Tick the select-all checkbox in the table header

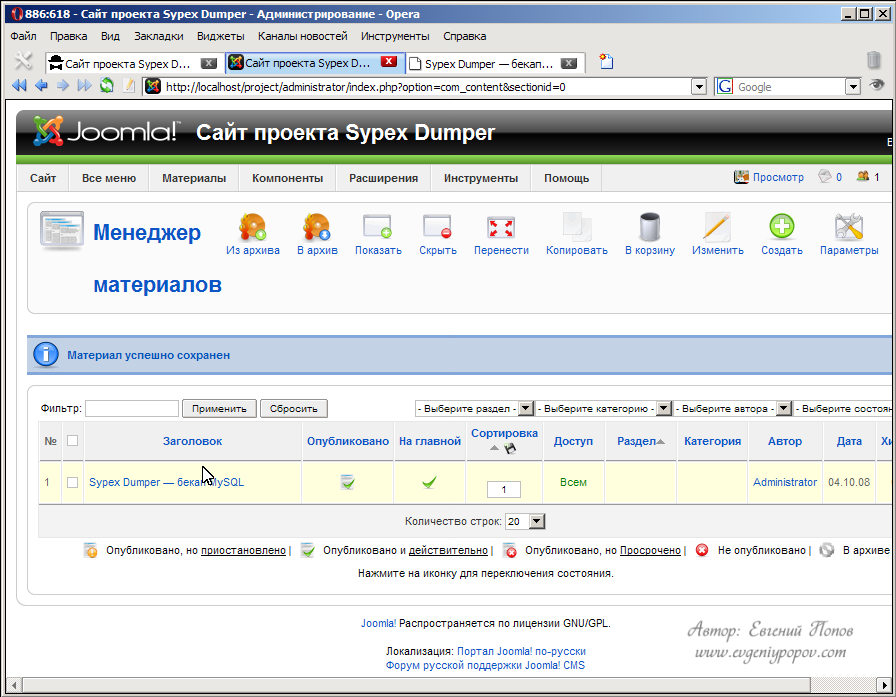pyautogui.click(x=73, y=440)
